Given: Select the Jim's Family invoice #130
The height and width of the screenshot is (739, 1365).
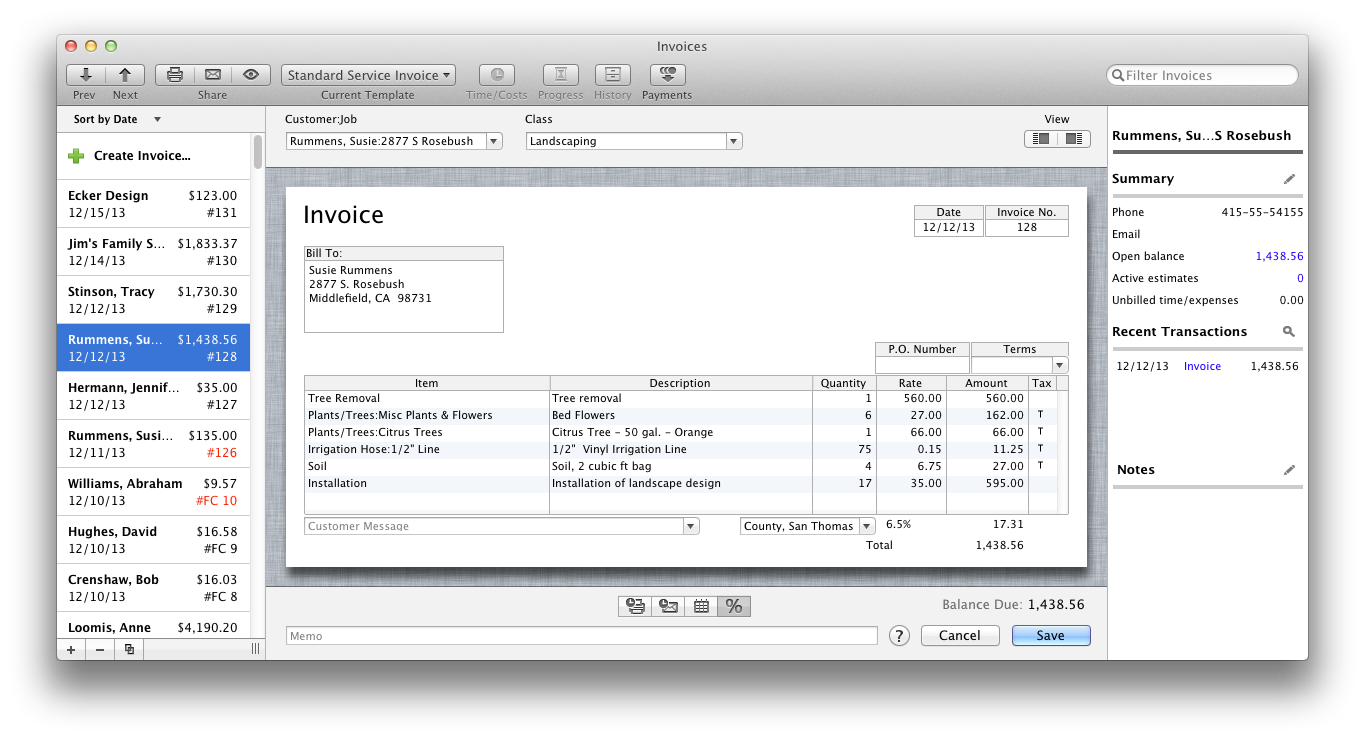Looking at the screenshot, I should 153,252.
